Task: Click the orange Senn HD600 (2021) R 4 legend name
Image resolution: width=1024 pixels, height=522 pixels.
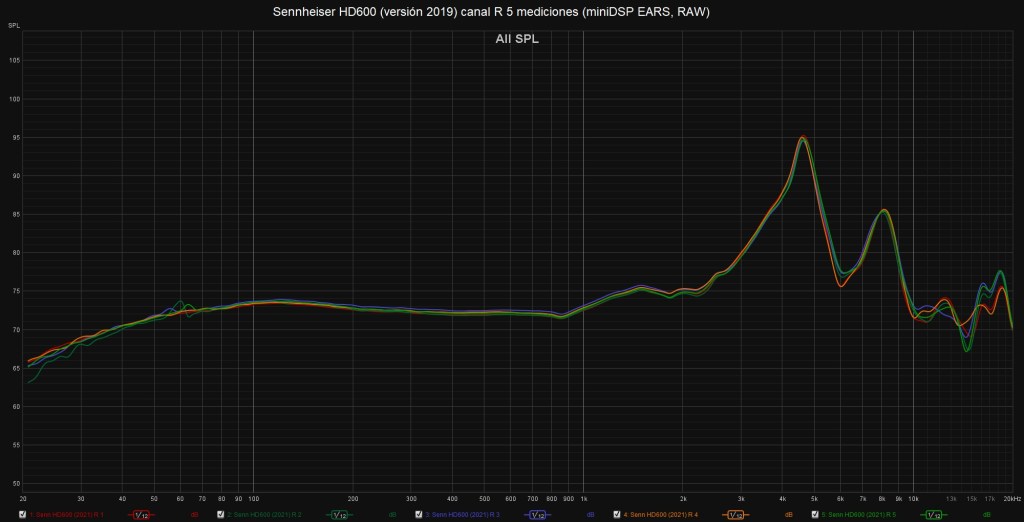Action: pos(662,515)
